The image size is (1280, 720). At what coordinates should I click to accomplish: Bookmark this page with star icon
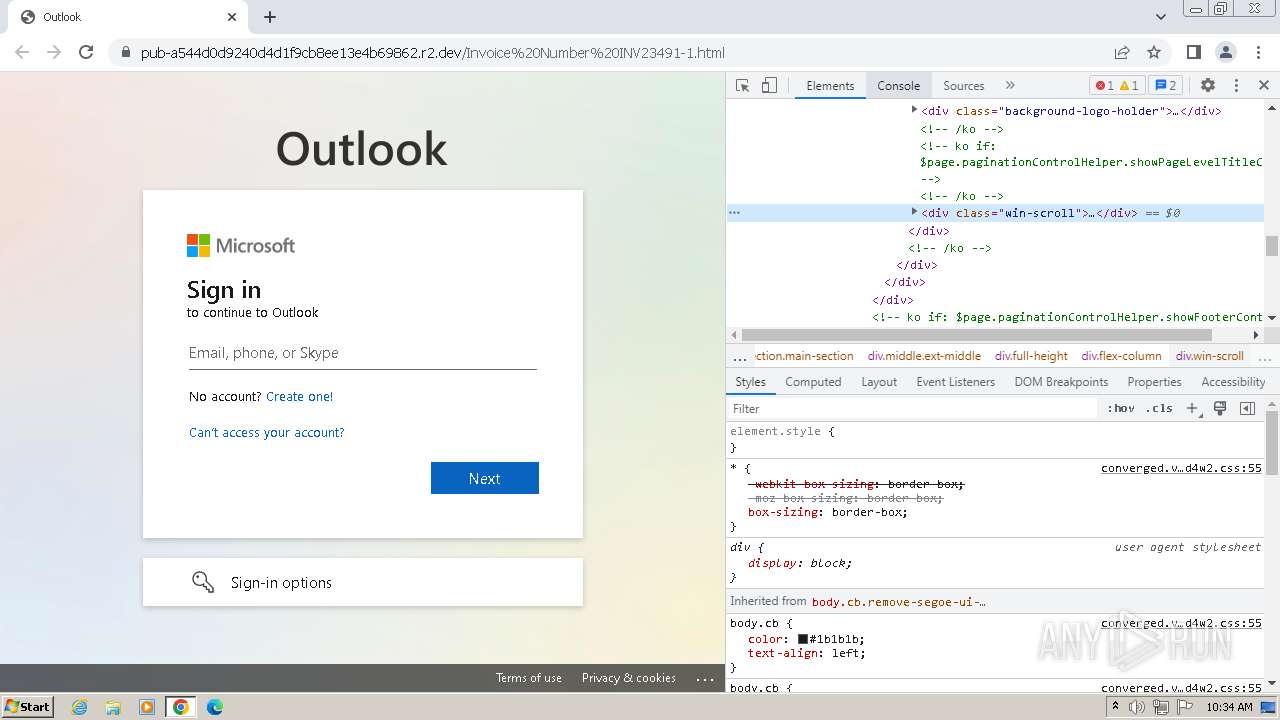click(1154, 52)
